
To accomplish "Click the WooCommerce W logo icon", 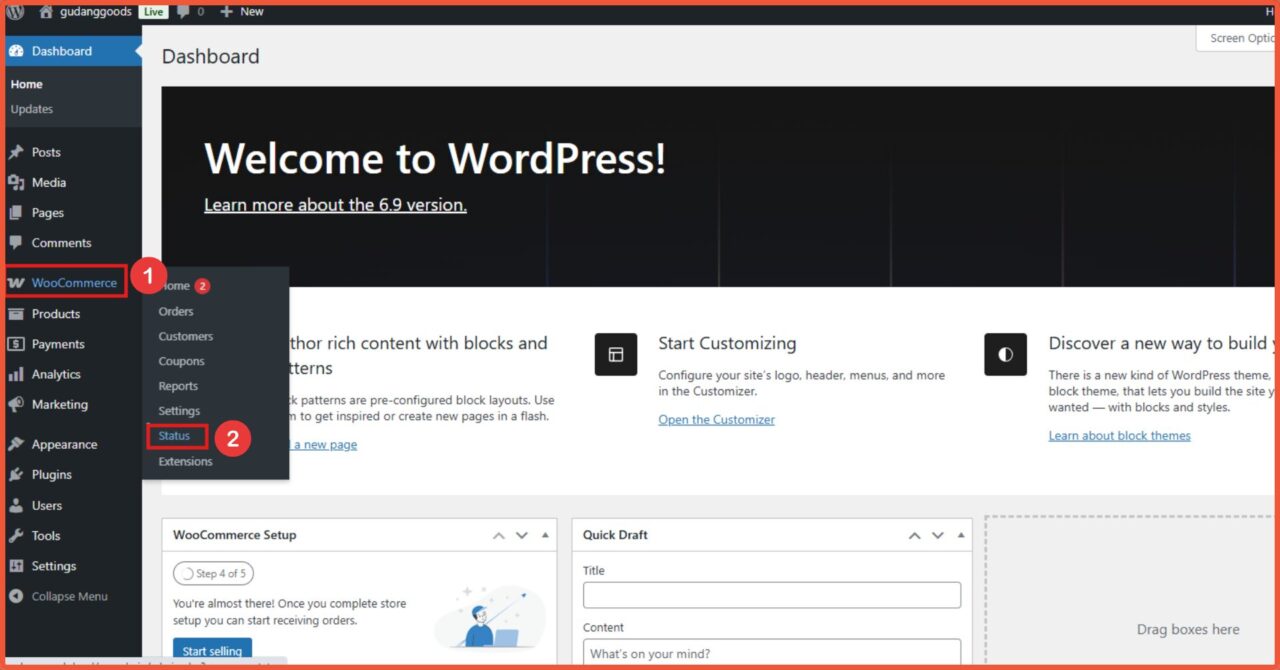I will click(16, 283).
